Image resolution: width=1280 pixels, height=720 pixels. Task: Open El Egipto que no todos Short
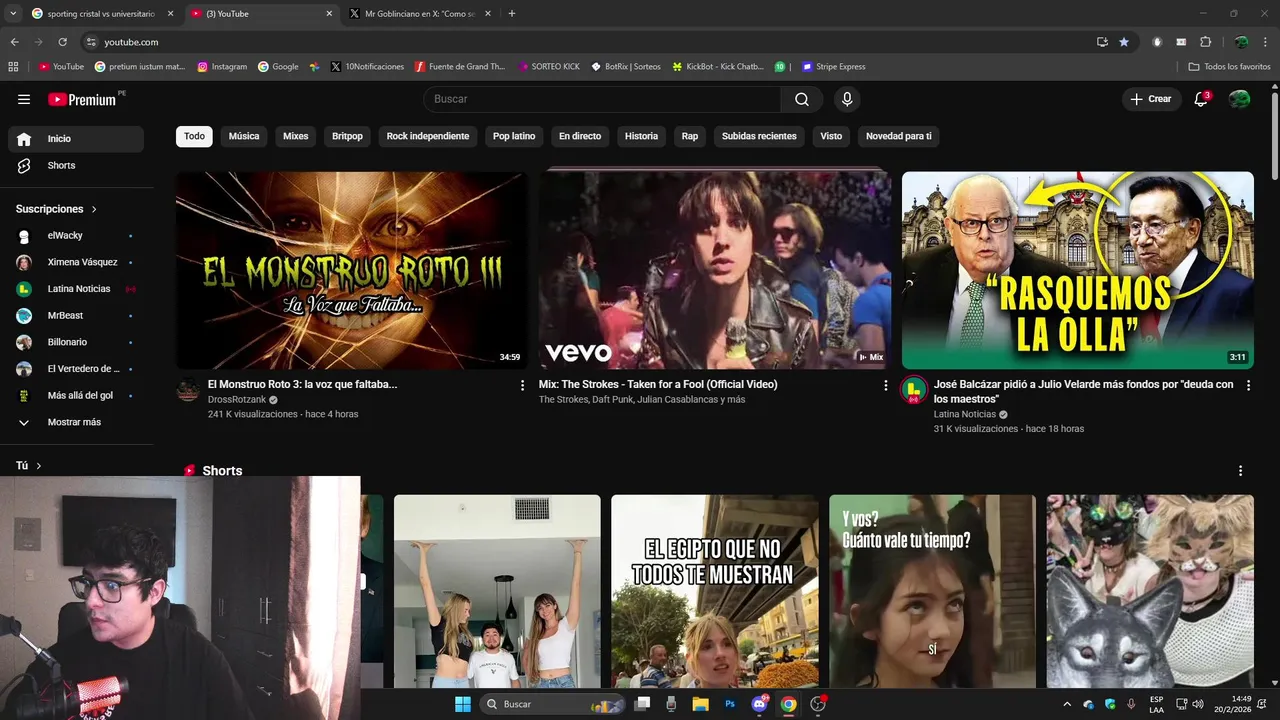pyautogui.click(x=714, y=591)
